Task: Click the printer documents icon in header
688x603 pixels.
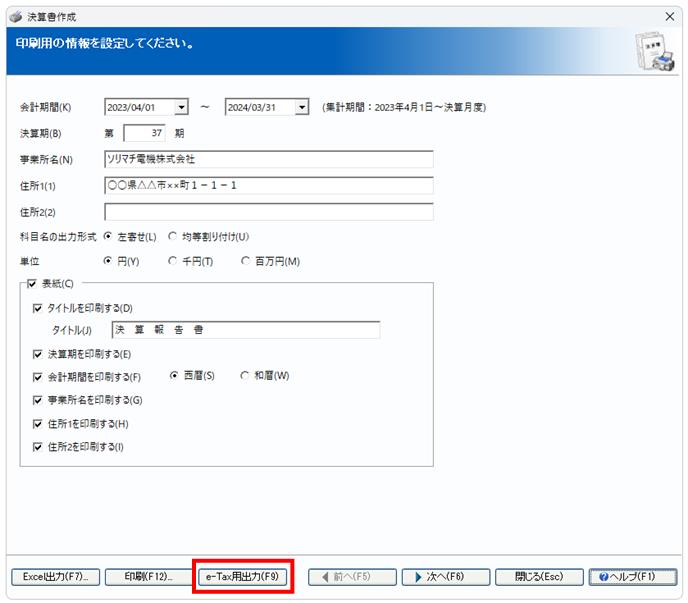Action: [x=655, y=51]
